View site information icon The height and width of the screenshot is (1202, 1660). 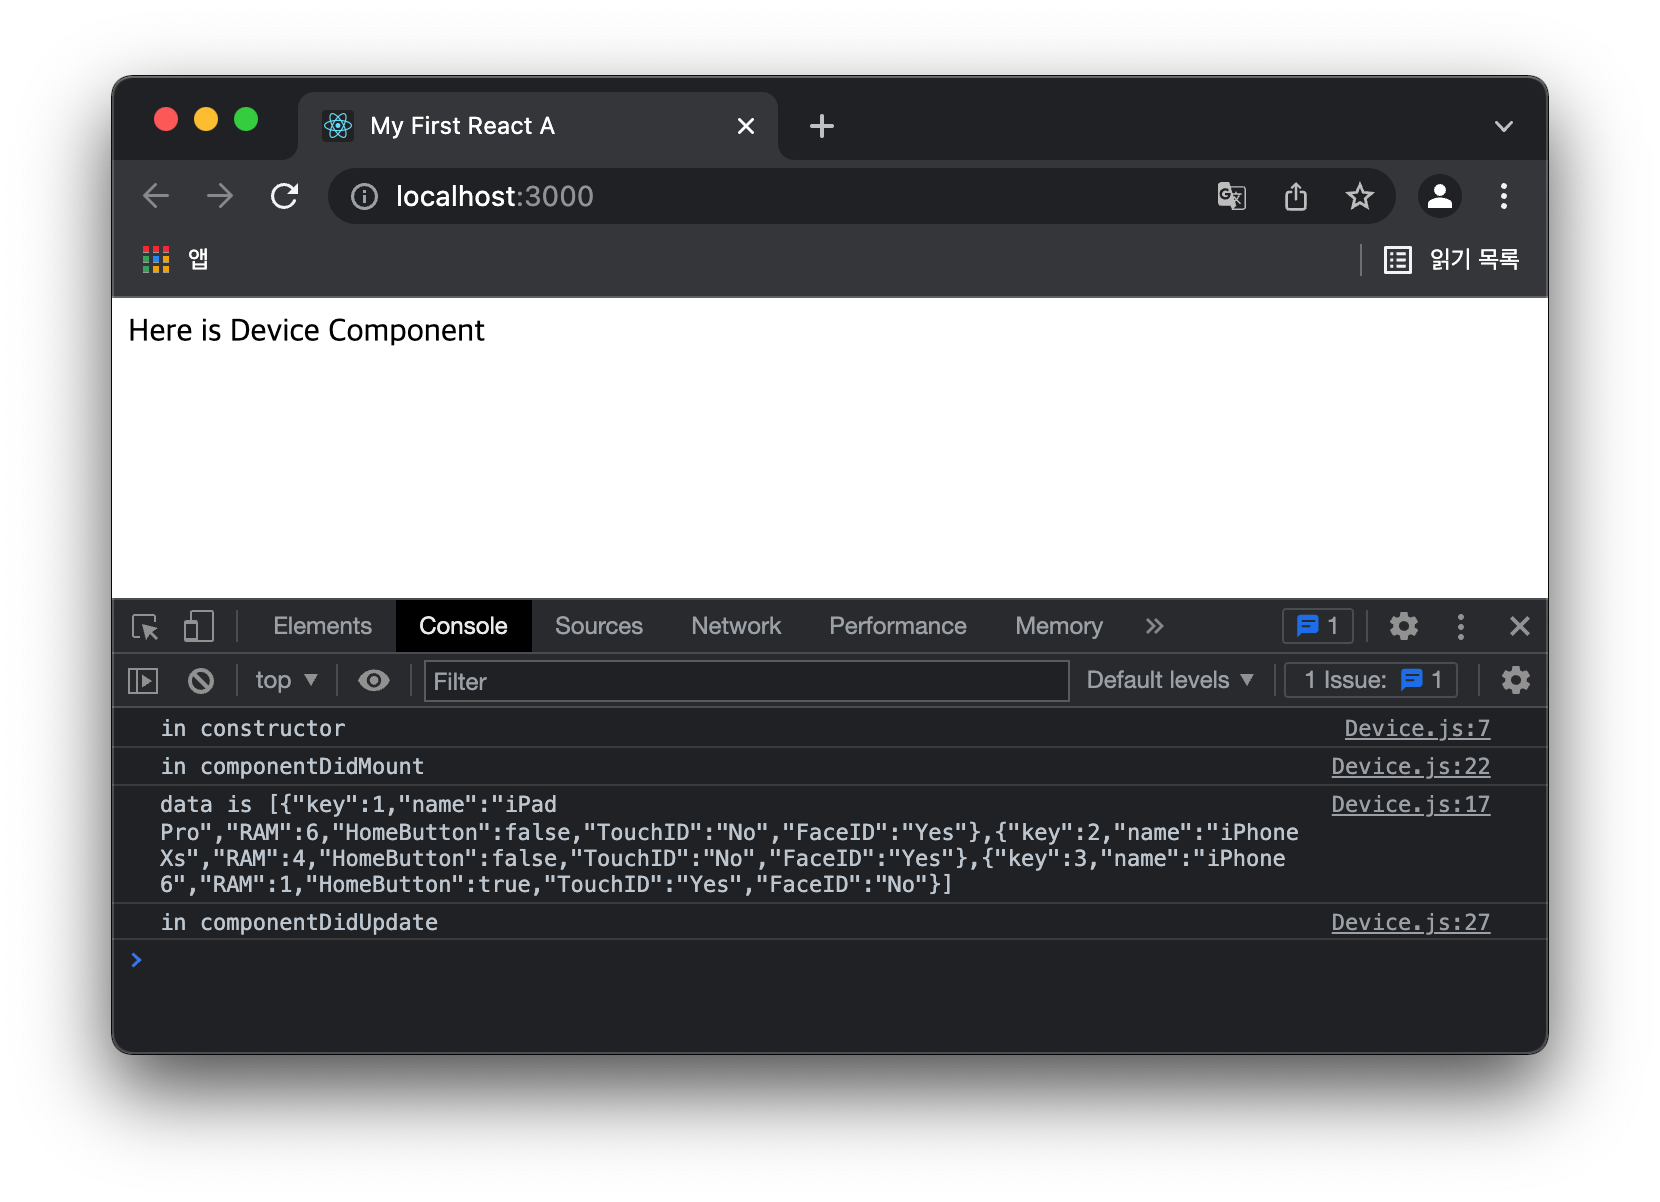click(x=364, y=196)
